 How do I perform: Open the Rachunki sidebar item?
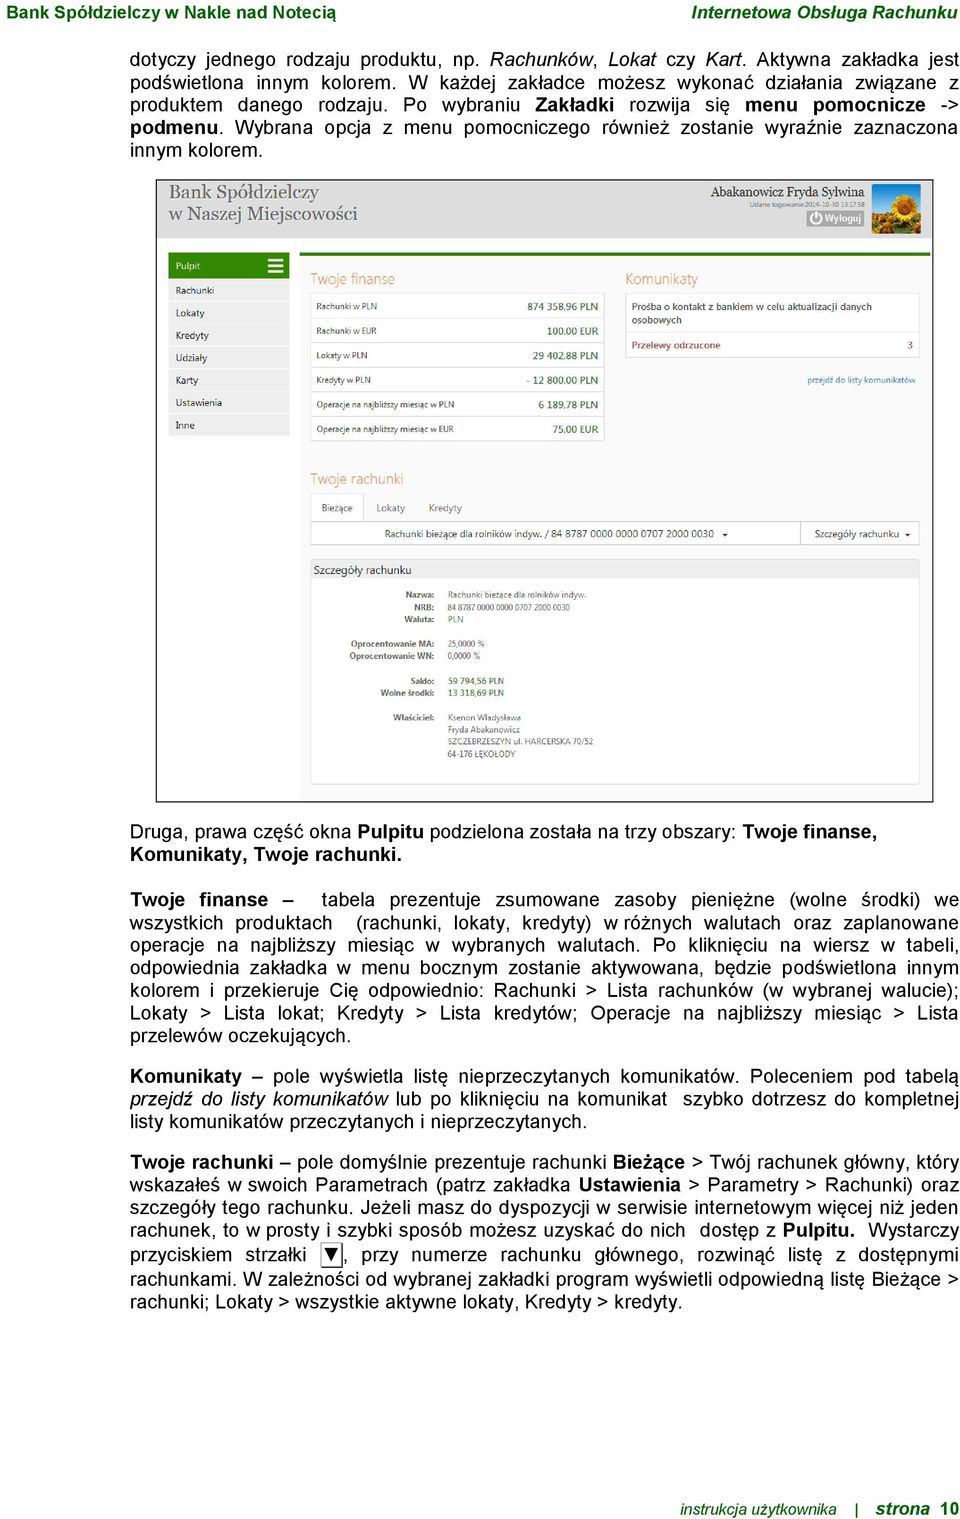coord(229,290)
